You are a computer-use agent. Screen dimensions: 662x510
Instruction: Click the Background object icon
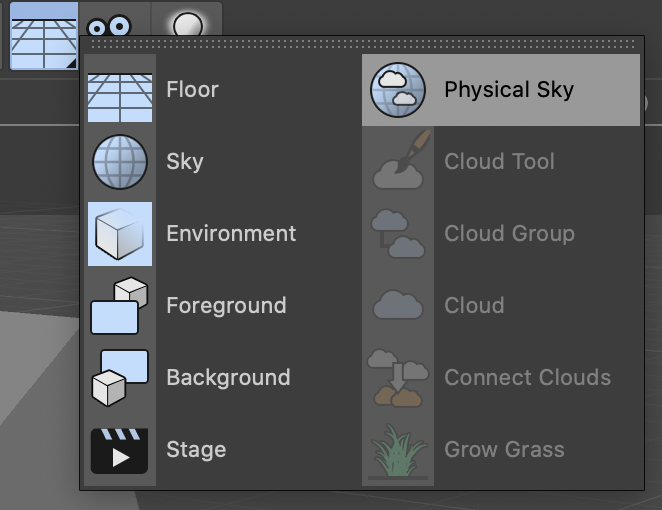tap(120, 378)
